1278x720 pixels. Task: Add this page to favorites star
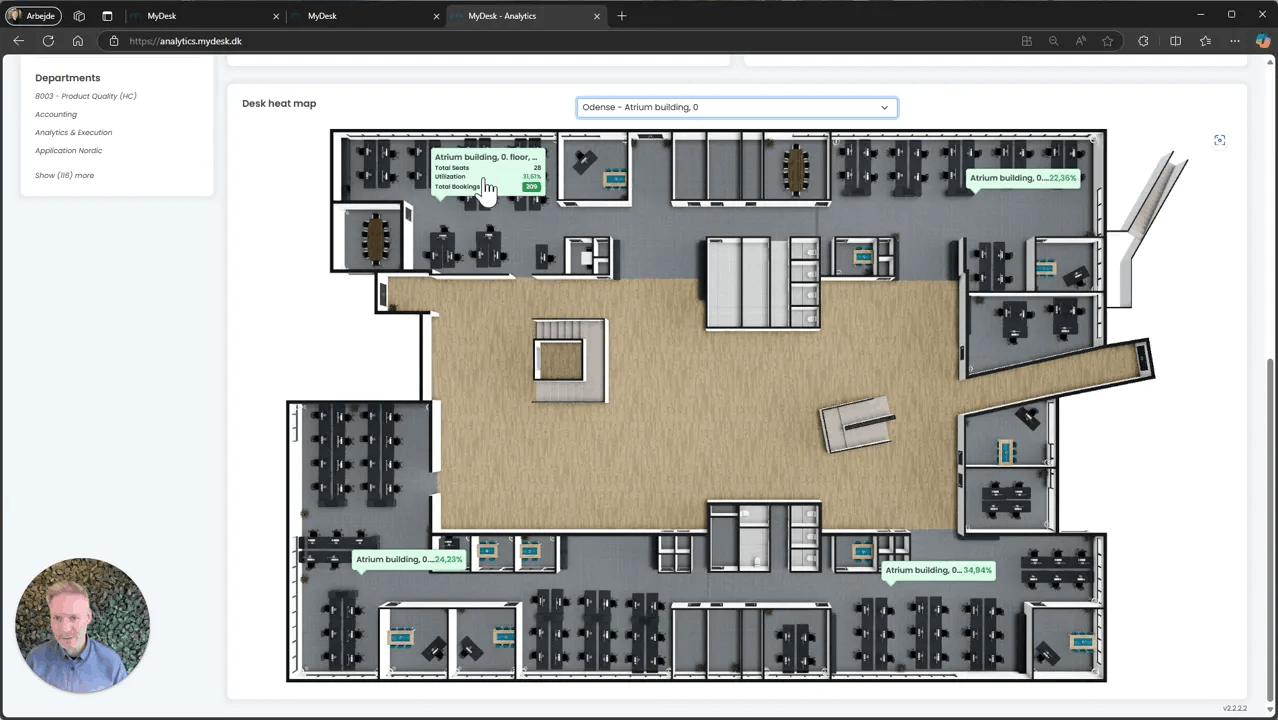coord(1107,41)
